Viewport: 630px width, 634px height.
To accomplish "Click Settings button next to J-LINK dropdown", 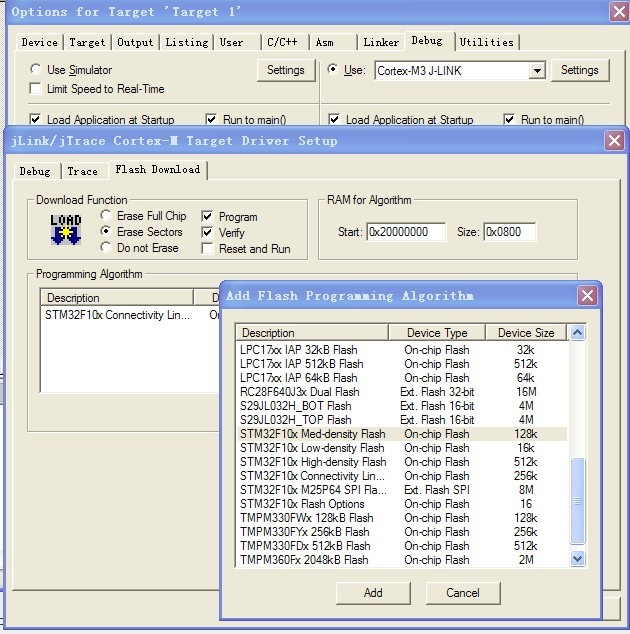I will [579, 70].
